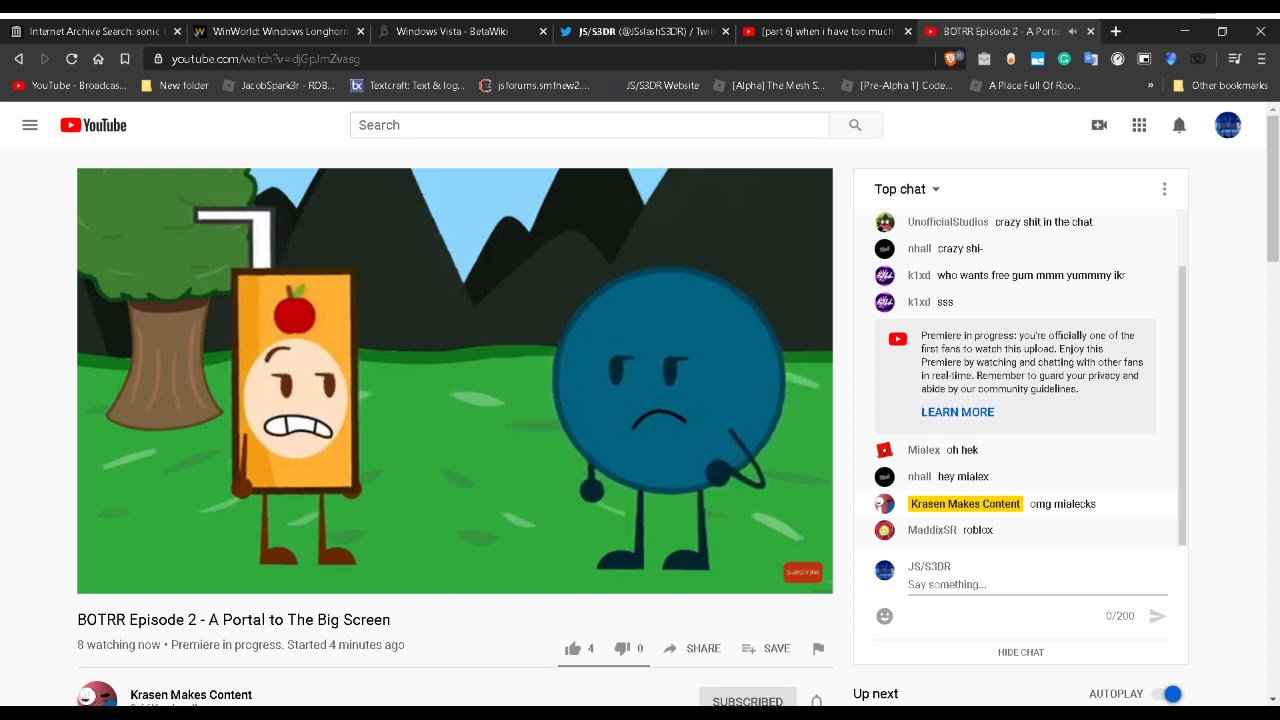Screen dimensions: 1280x720
Task: Bookmark this page in toolbar
Action: click(x=125, y=59)
